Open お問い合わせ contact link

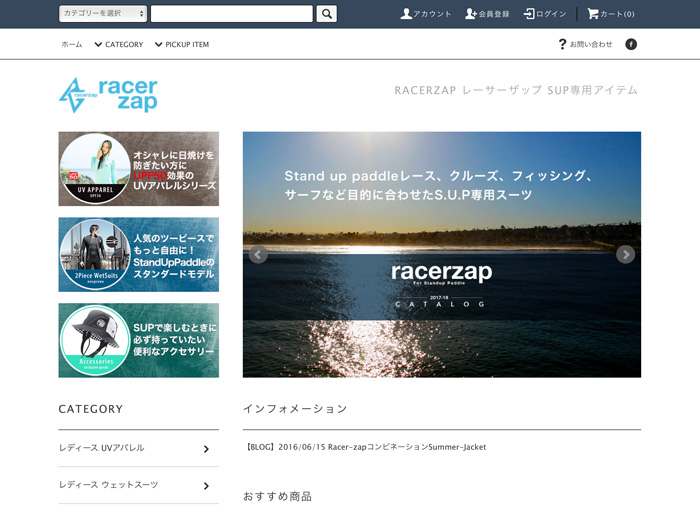click(585, 44)
